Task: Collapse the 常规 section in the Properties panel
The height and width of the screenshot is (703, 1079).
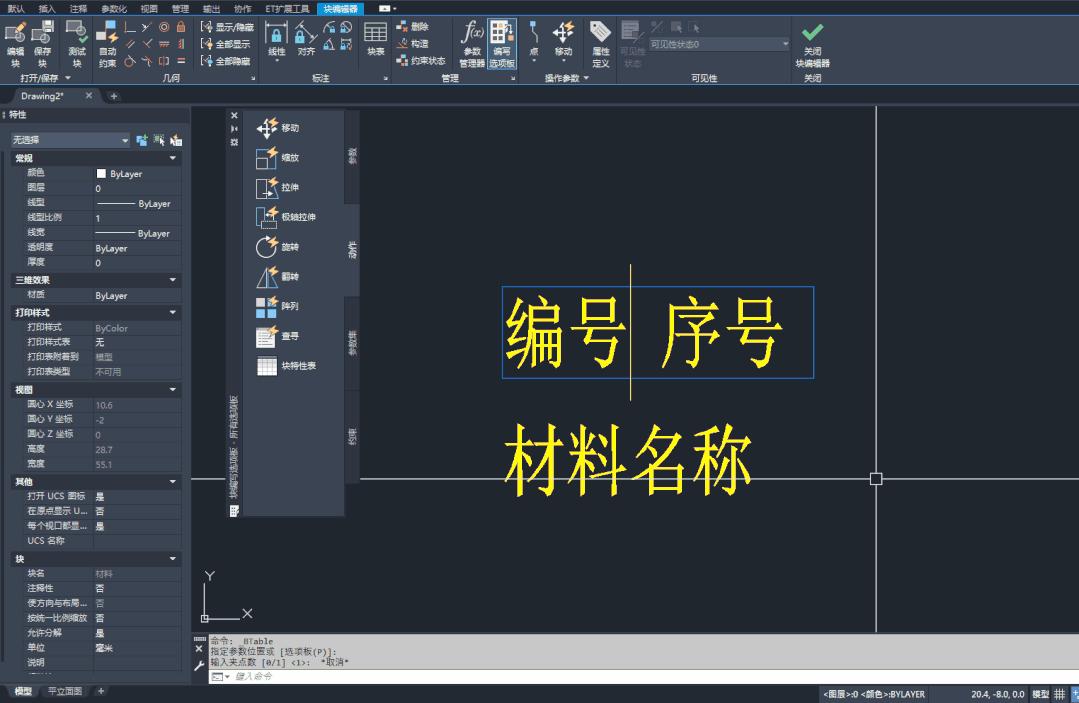Action: point(174,158)
